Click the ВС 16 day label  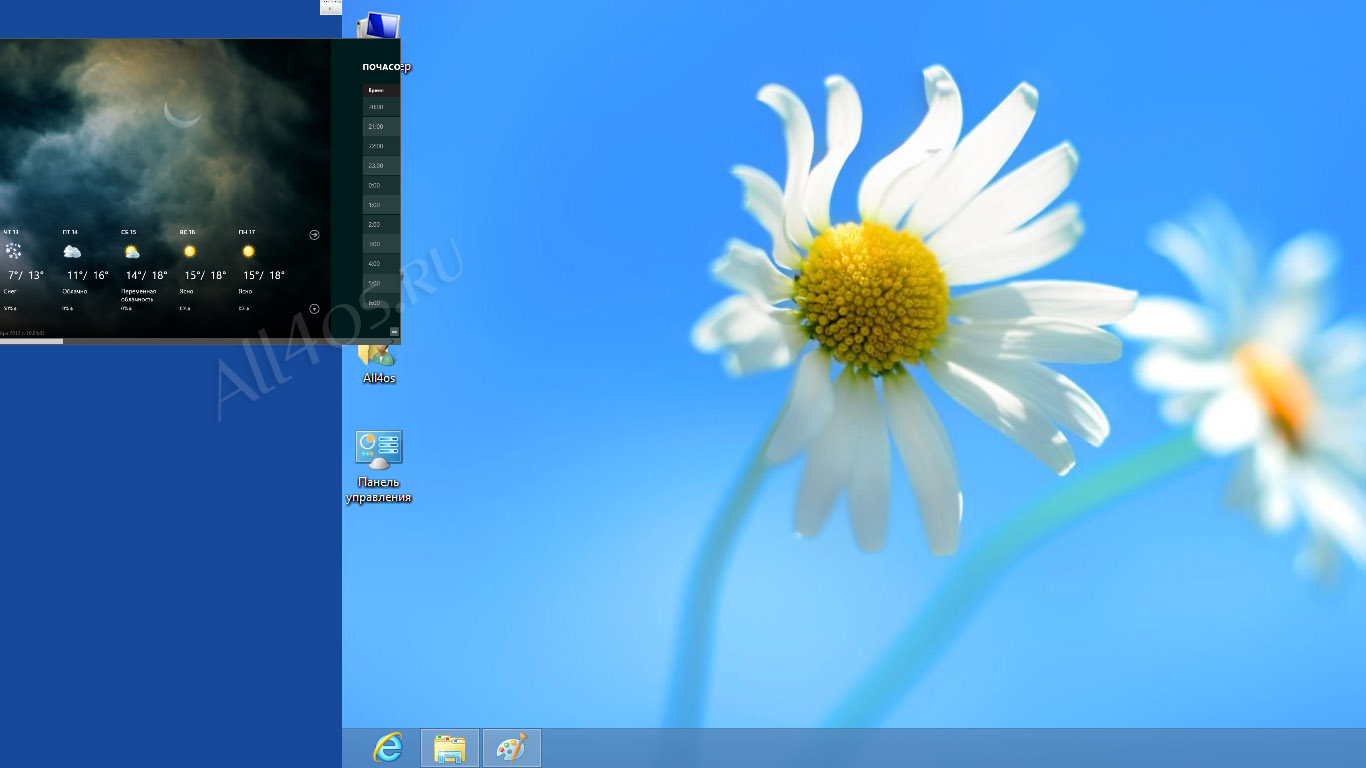(x=187, y=232)
